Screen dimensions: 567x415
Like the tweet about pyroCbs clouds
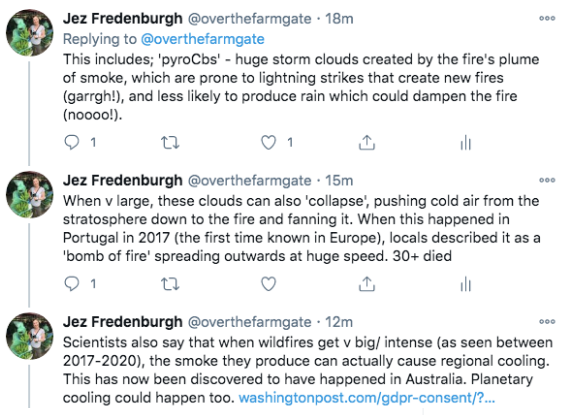[268, 142]
